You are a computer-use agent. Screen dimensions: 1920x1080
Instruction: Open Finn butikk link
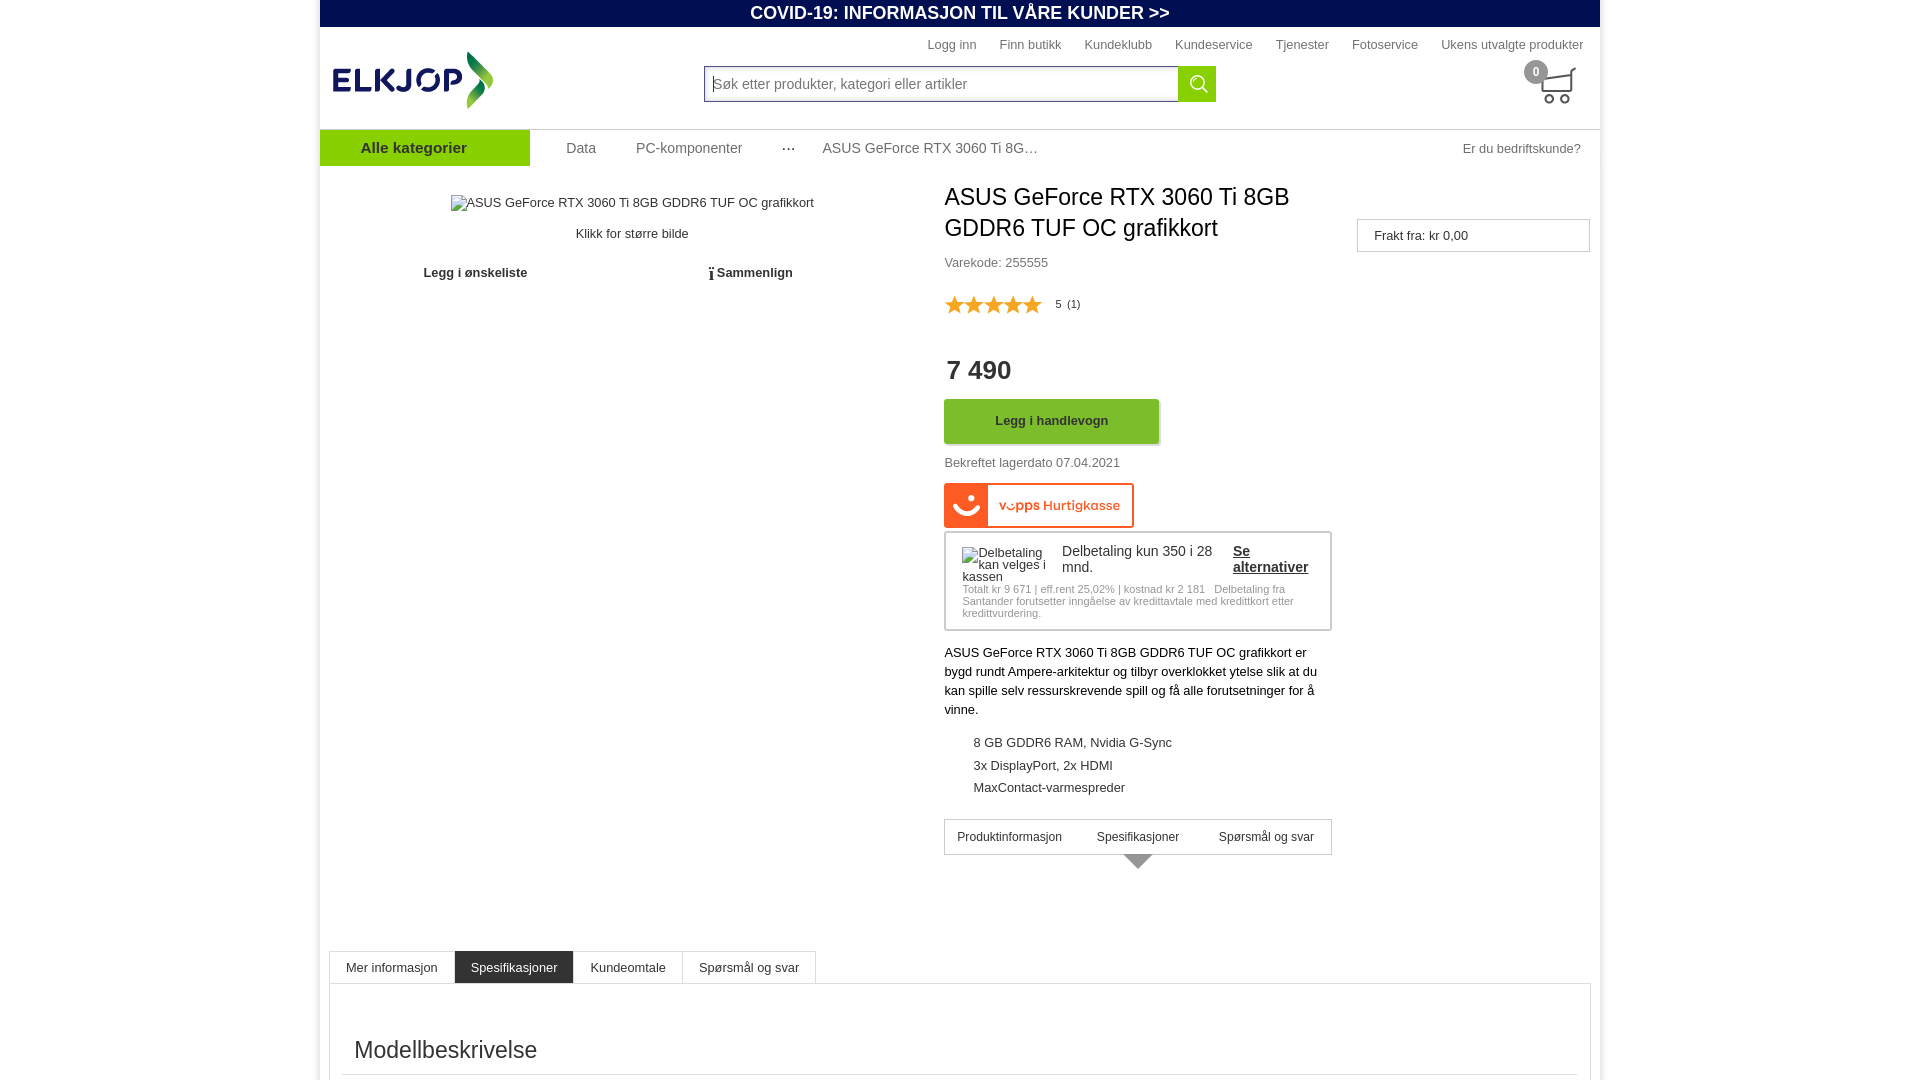click(x=1030, y=45)
